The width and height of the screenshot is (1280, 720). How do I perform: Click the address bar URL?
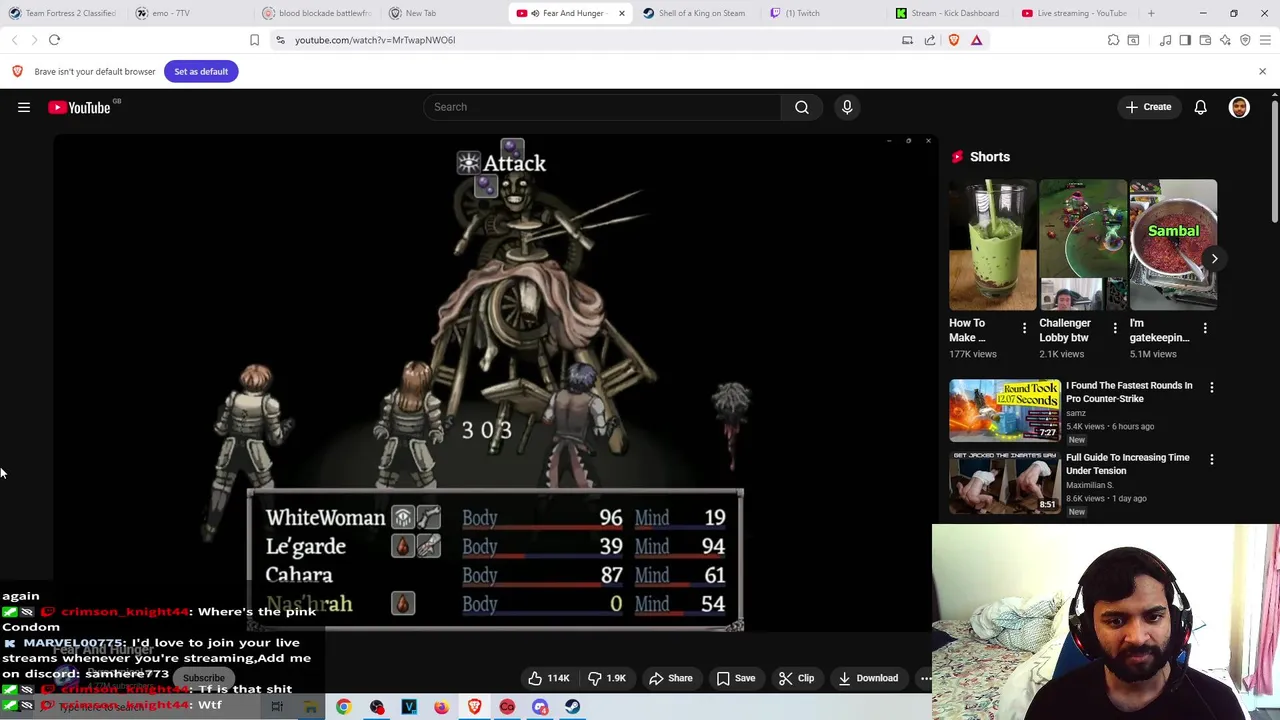pyautogui.click(x=375, y=40)
